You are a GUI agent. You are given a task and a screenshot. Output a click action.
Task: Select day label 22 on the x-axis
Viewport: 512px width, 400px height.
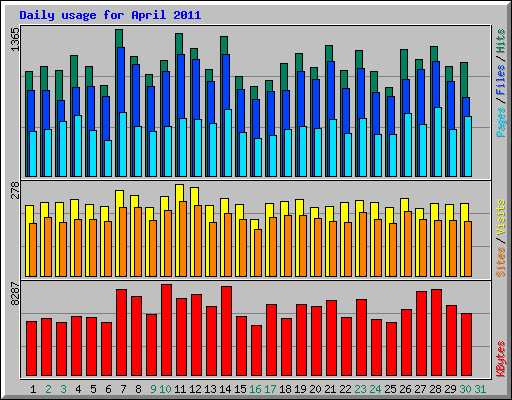click(x=345, y=389)
